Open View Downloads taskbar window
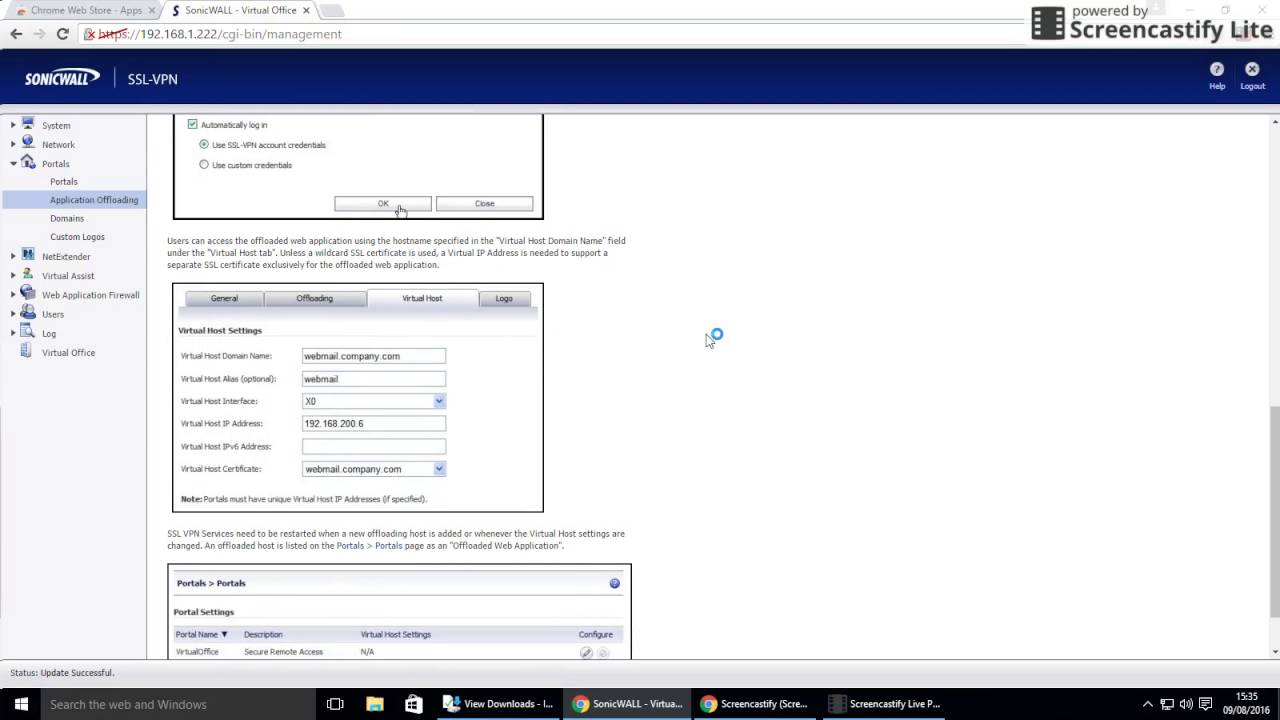Screen dimensions: 1280x720 click(x=498, y=704)
